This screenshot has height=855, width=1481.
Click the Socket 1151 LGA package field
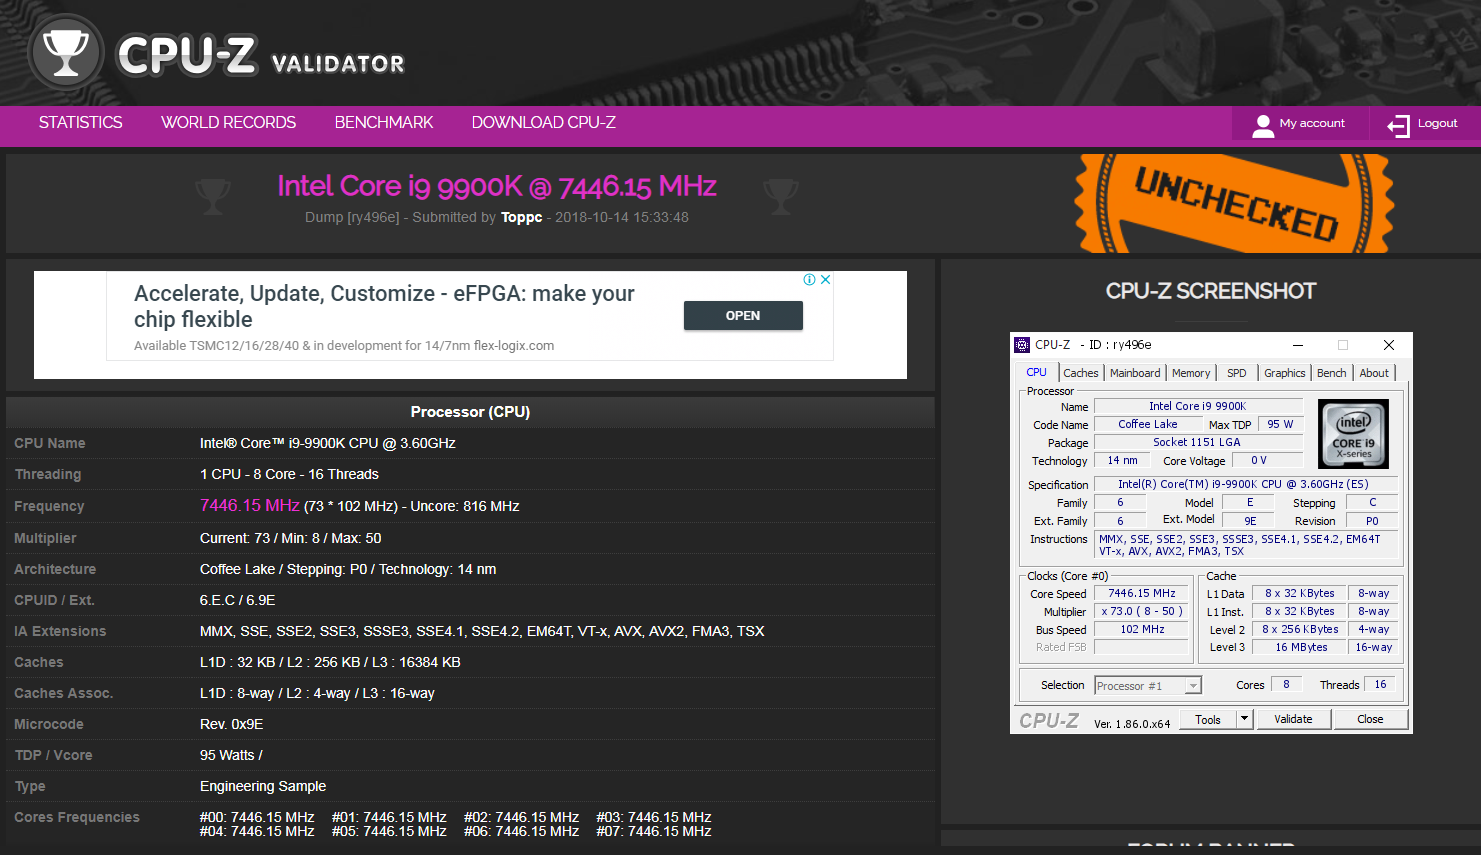pyautogui.click(x=1197, y=442)
